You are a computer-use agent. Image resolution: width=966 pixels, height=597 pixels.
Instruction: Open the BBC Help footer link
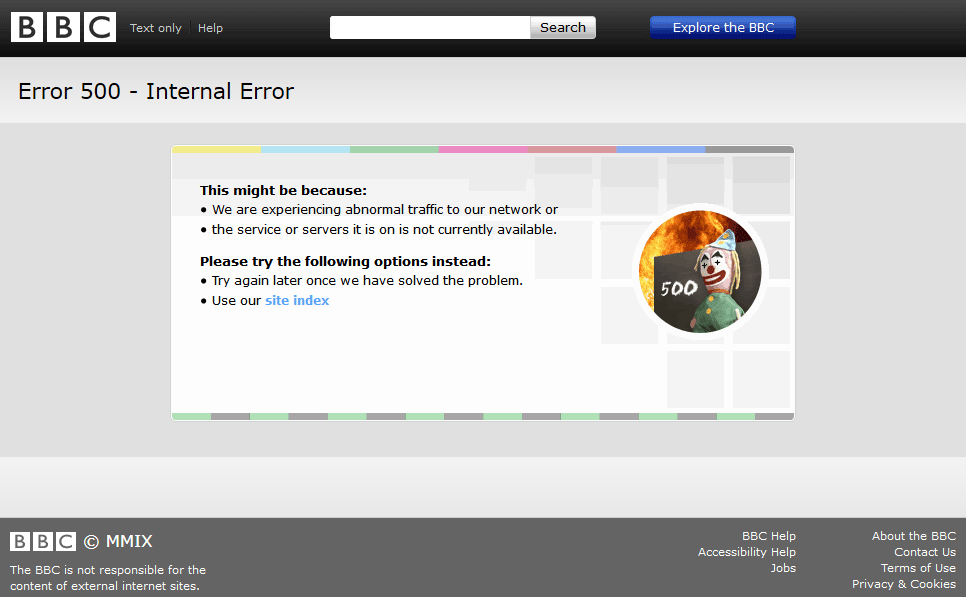pyautogui.click(x=769, y=536)
